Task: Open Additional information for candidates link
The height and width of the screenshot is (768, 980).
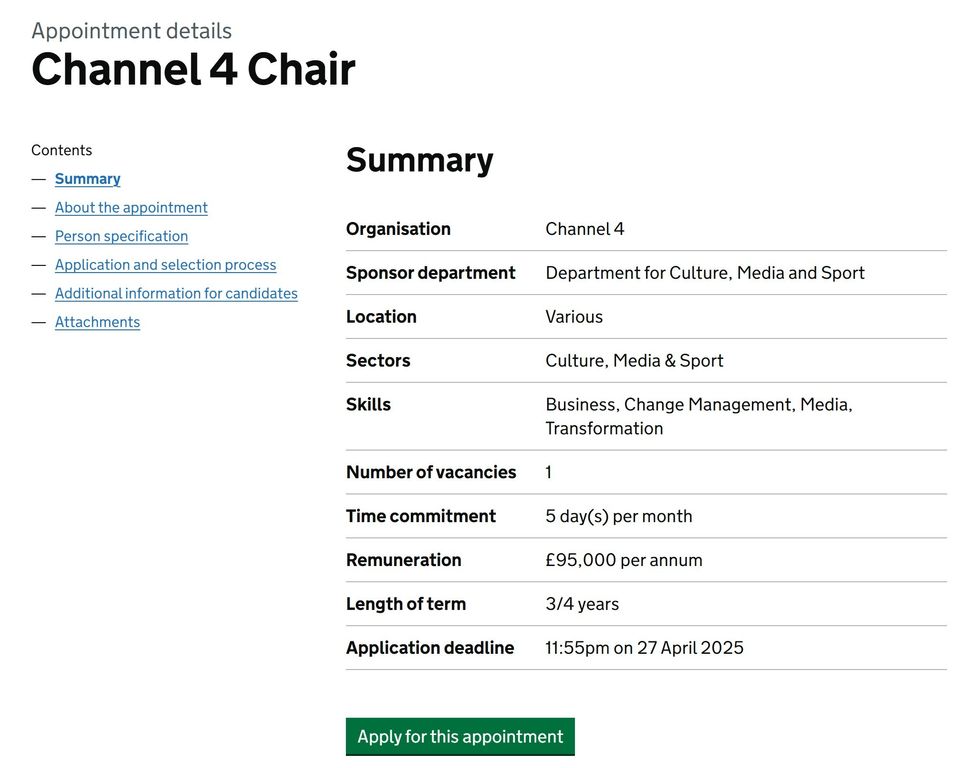Action: pyautogui.click(x=176, y=294)
